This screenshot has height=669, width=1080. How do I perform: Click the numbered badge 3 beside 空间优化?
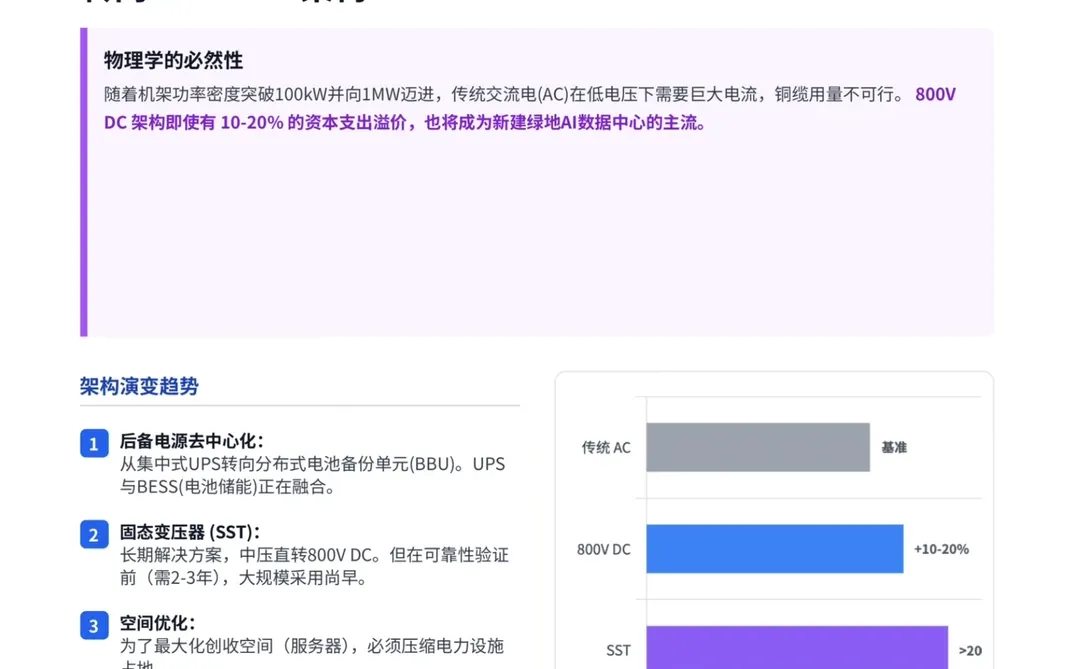pyautogui.click(x=93, y=625)
